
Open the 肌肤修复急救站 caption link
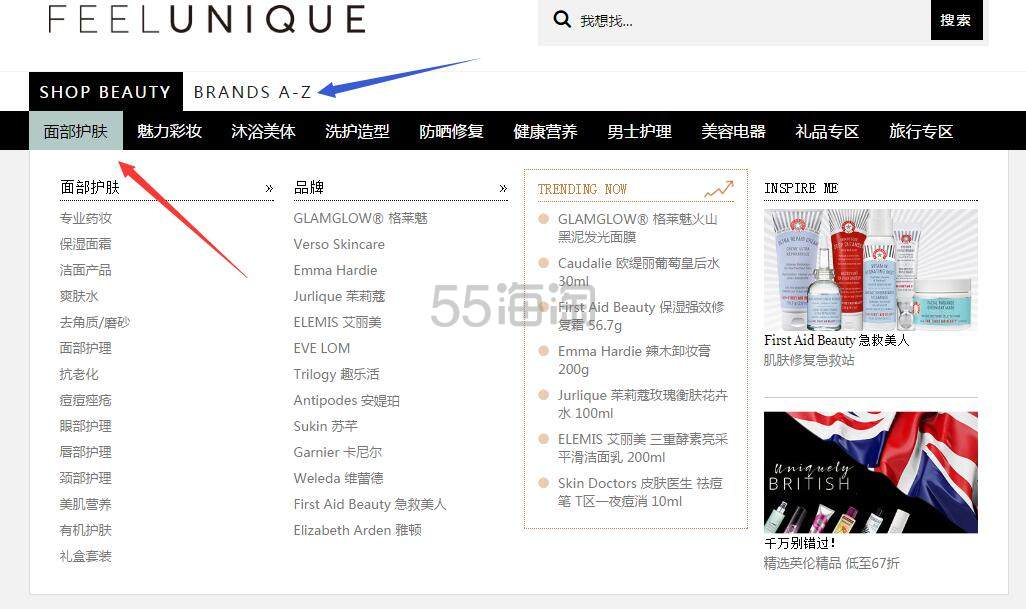[809, 360]
